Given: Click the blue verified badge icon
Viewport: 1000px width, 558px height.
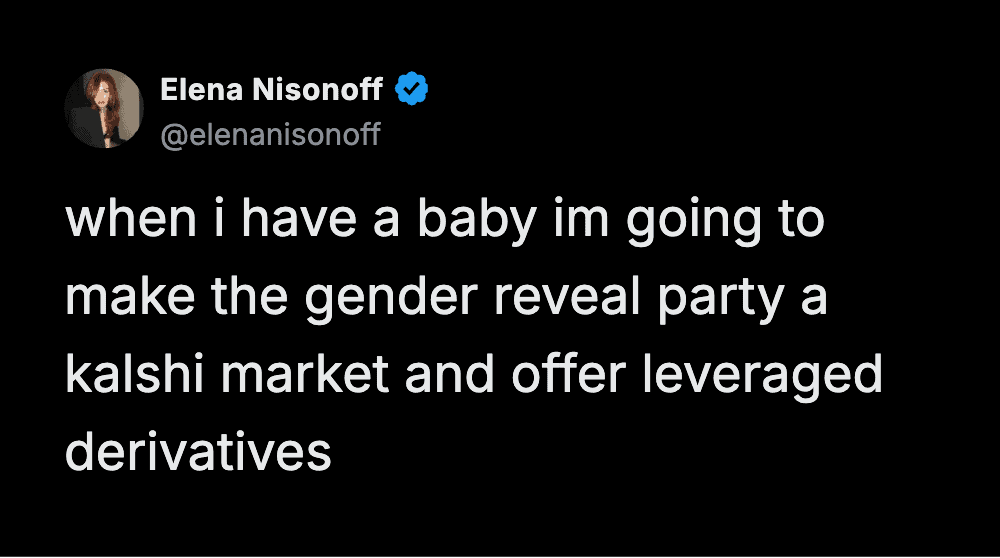Looking at the screenshot, I should [412, 91].
